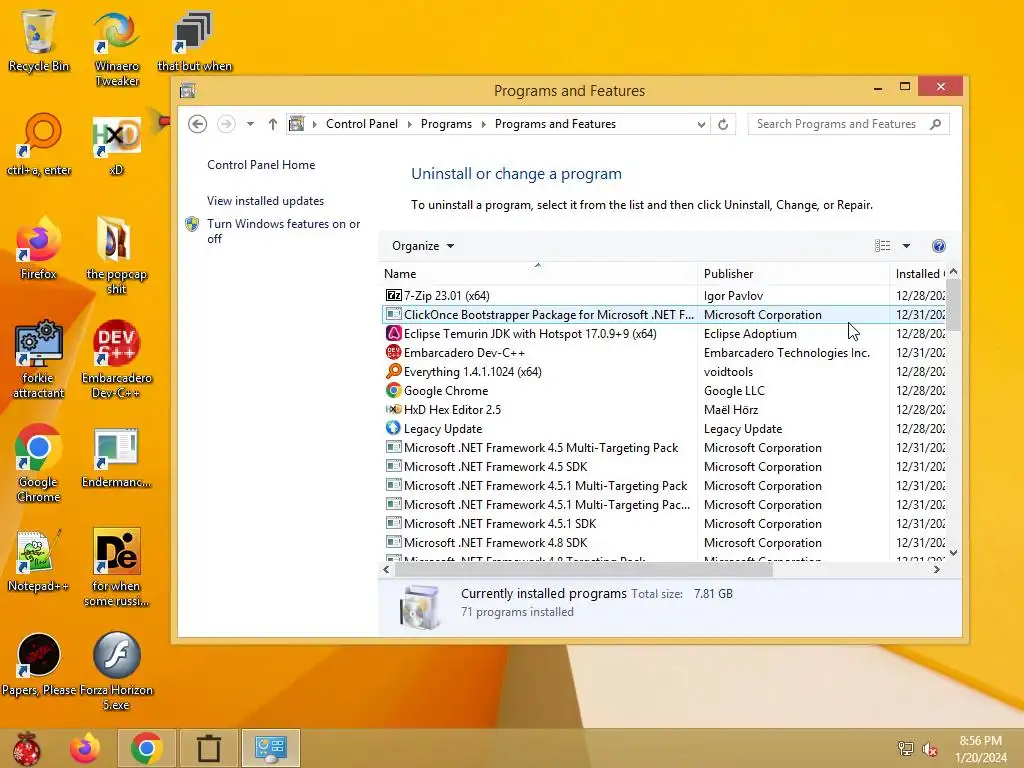Open the Organize dropdown menu

(x=423, y=246)
